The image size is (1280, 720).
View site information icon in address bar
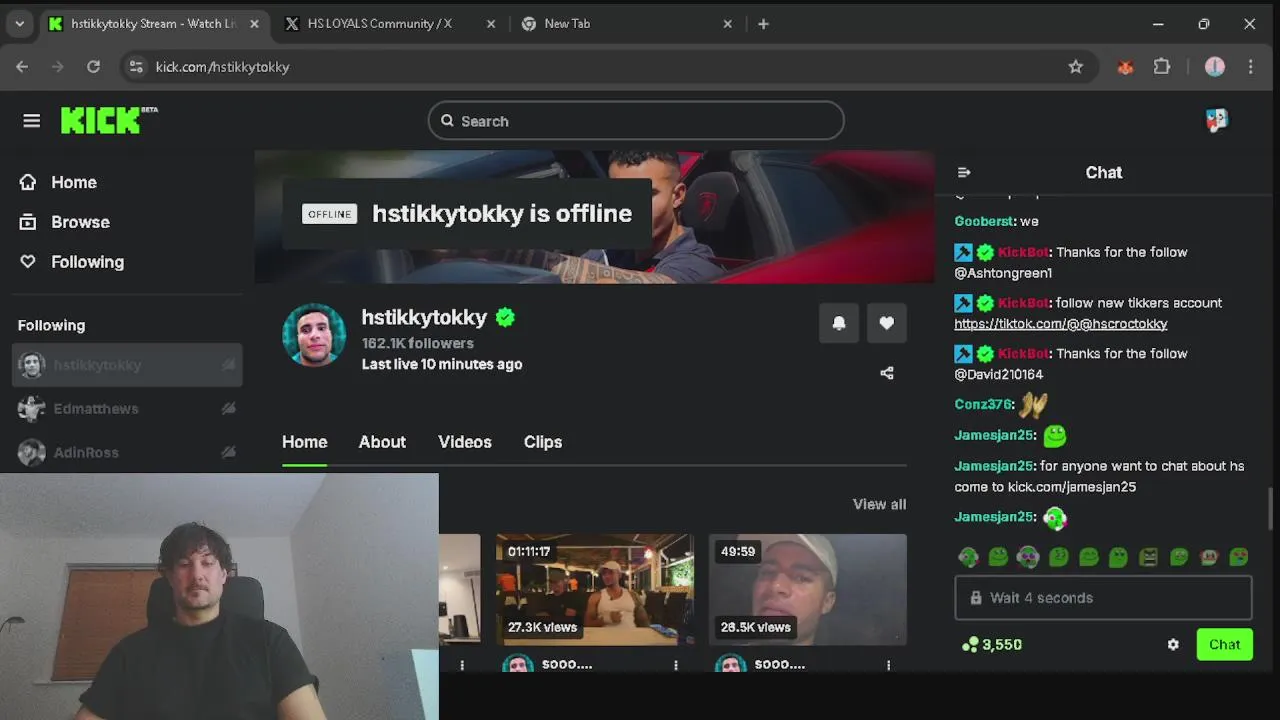(137, 67)
